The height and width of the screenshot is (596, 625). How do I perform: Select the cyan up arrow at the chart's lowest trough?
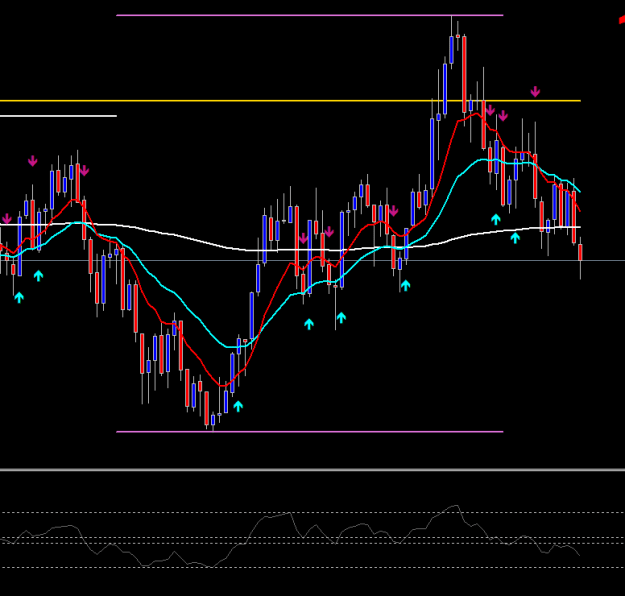point(238,406)
